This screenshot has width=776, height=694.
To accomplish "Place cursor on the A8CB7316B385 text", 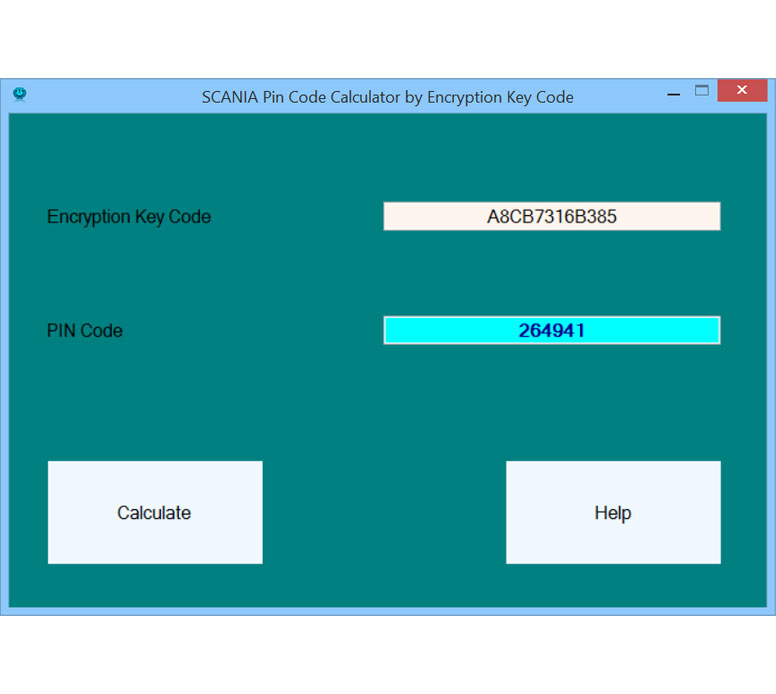I will coord(551,217).
